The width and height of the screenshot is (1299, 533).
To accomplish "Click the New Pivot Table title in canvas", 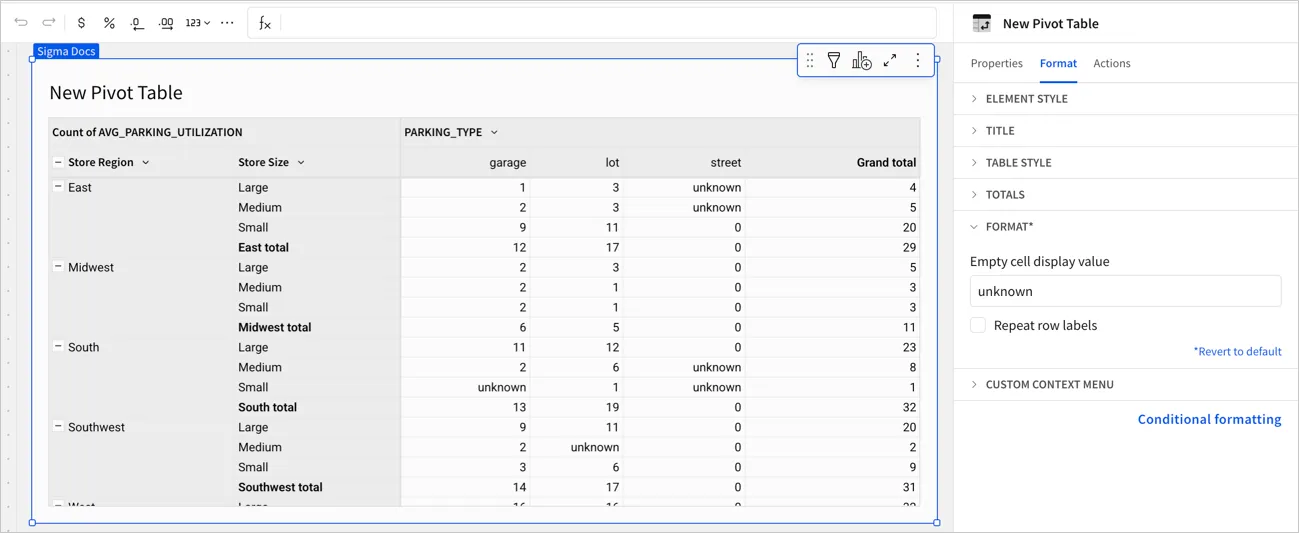I will point(116,93).
